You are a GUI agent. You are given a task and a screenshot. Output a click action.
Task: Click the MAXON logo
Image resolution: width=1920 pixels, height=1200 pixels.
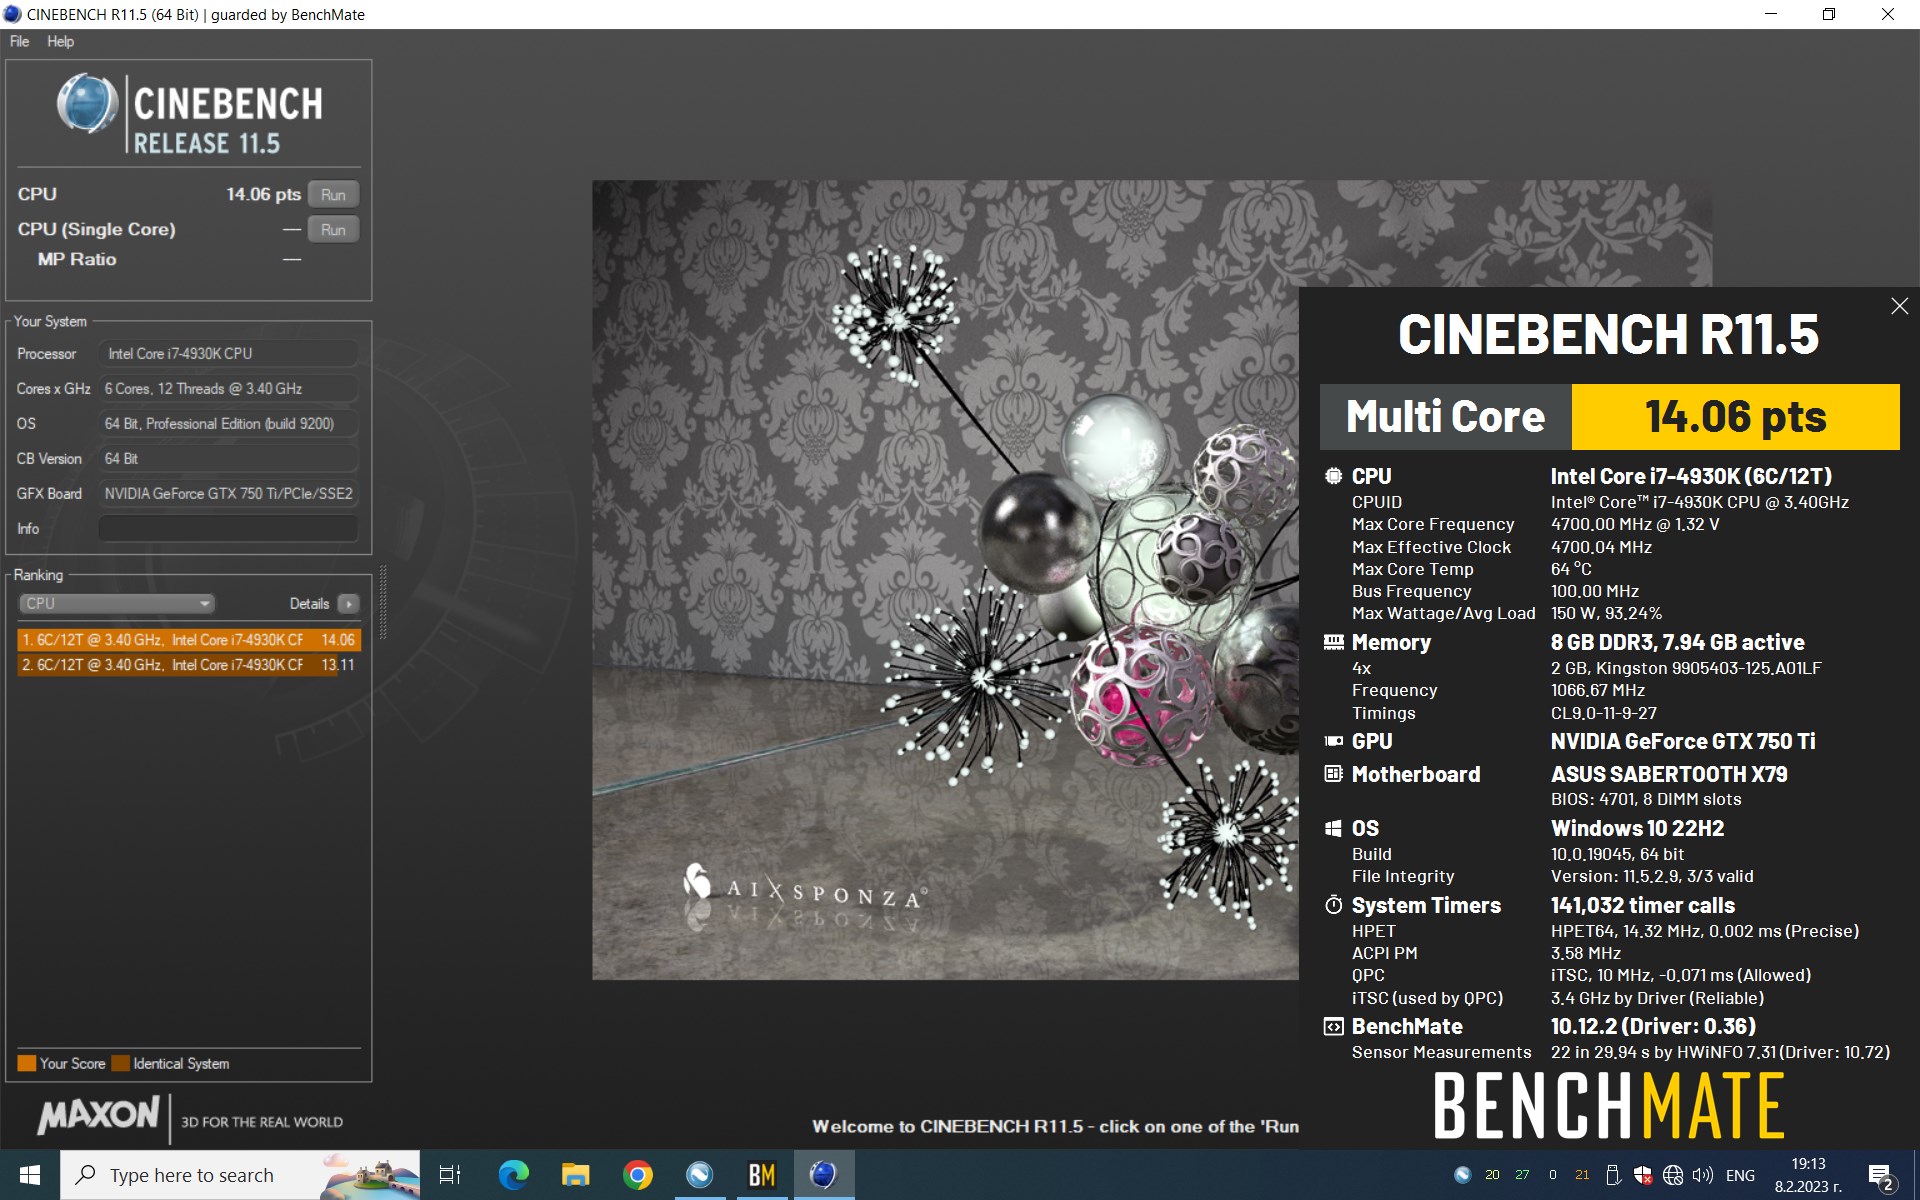pyautogui.click(x=99, y=1114)
